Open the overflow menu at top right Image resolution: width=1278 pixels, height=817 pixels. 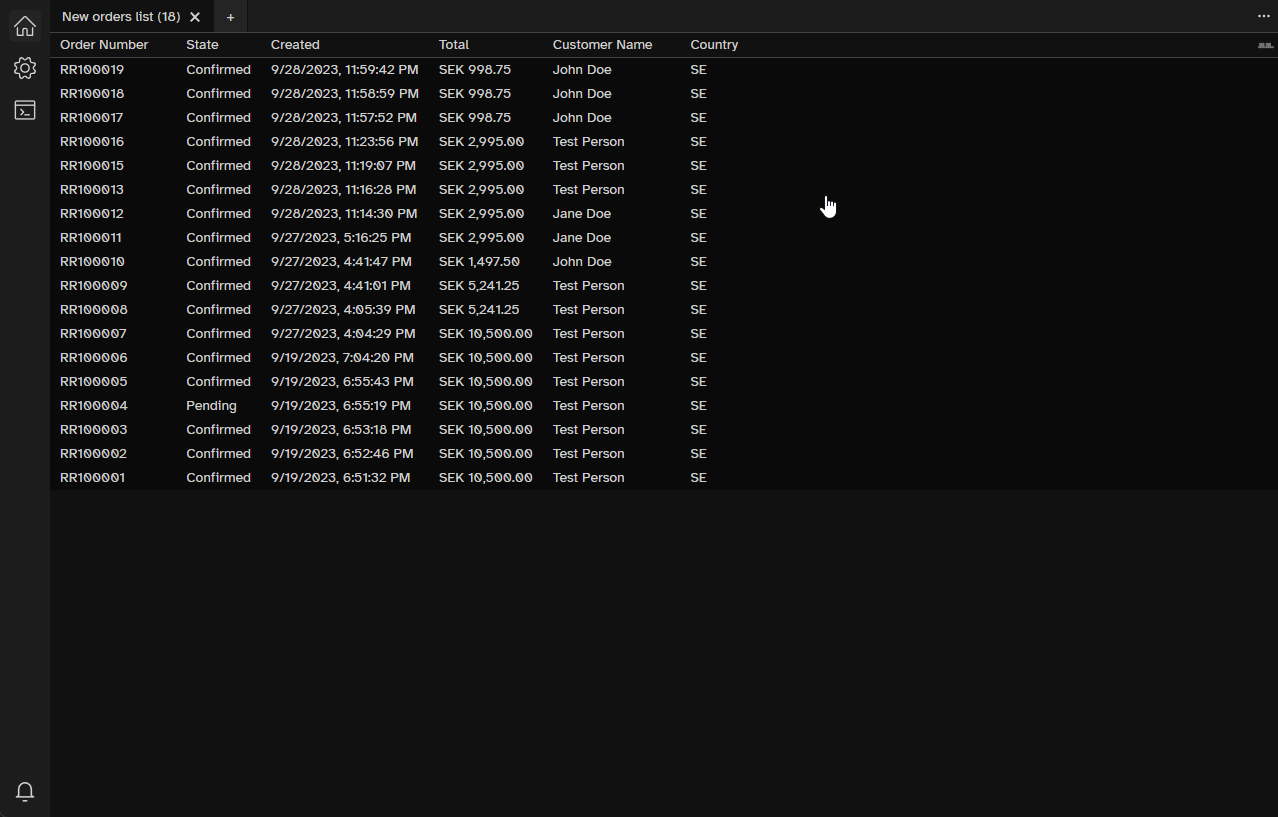pyautogui.click(x=1263, y=16)
